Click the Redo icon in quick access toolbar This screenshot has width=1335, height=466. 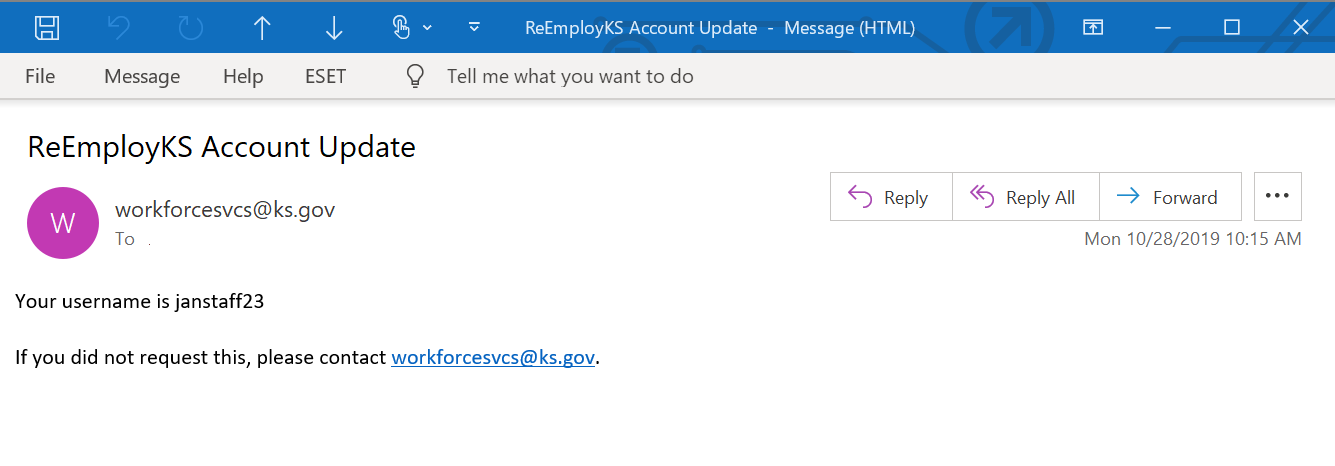tap(190, 28)
